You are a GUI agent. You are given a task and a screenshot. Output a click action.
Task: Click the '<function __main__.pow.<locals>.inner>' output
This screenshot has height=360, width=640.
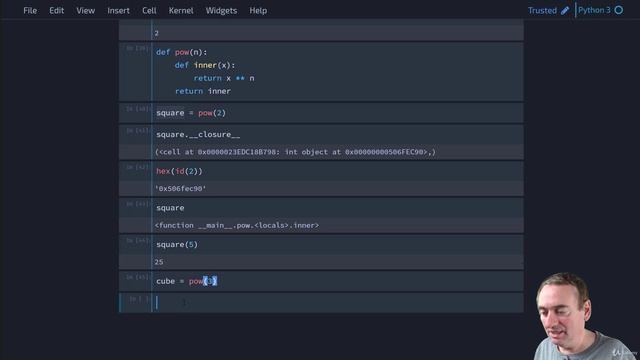[237, 225]
